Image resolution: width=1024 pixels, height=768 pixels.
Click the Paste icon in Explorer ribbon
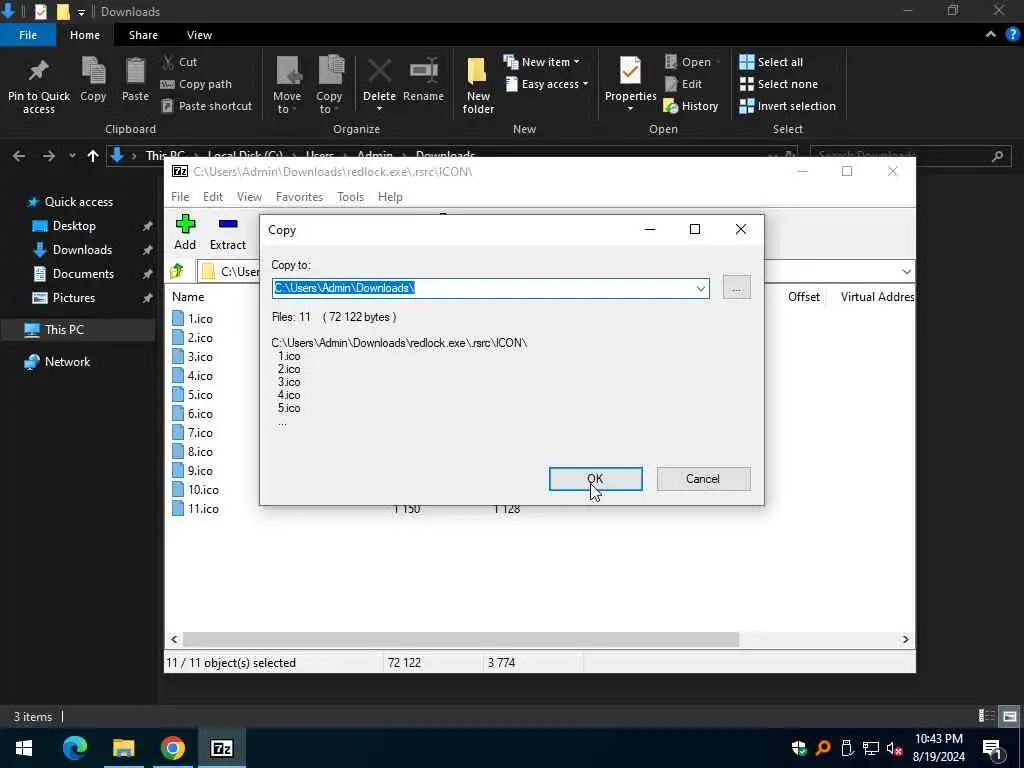click(135, 70)
